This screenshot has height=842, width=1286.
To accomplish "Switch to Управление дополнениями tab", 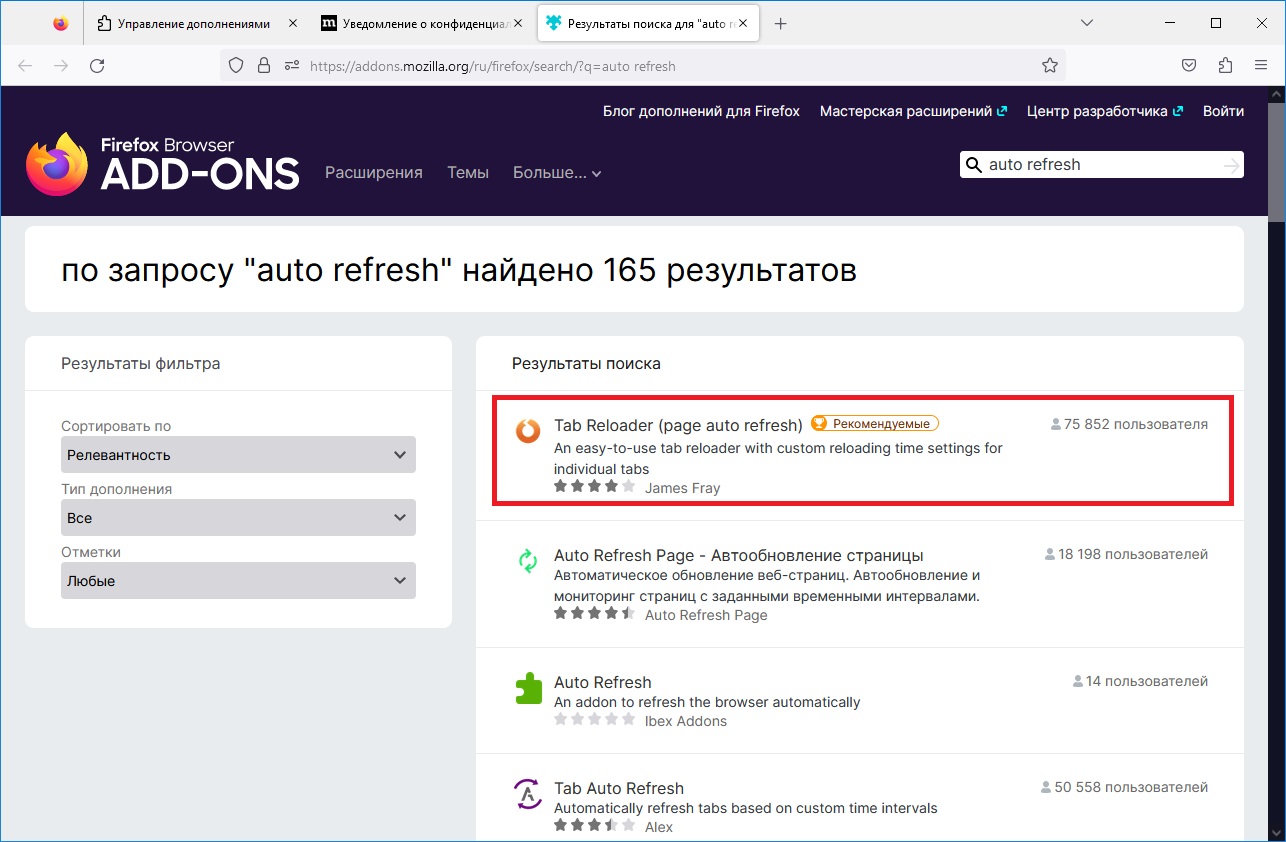I will pos(194,24).
